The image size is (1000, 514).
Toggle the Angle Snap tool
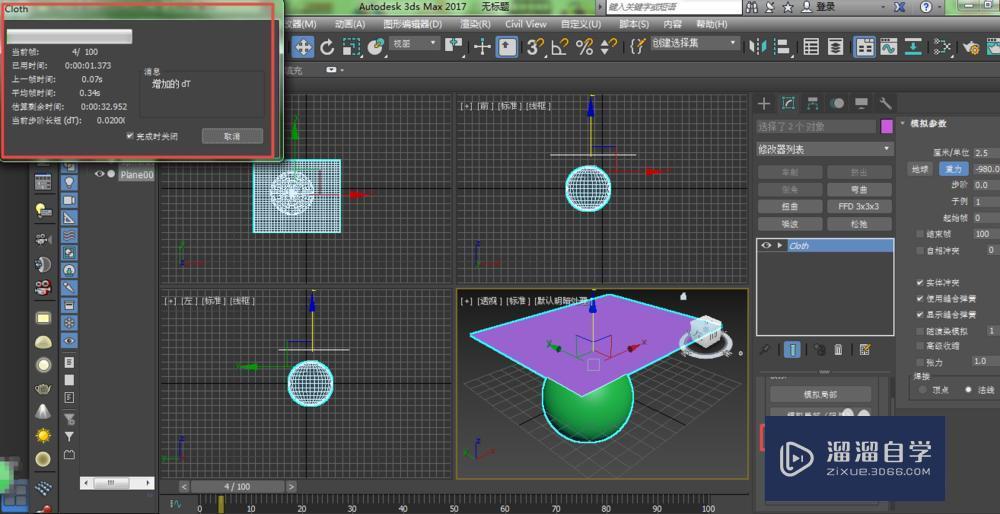pyautogui.click(x=560, y=46)
